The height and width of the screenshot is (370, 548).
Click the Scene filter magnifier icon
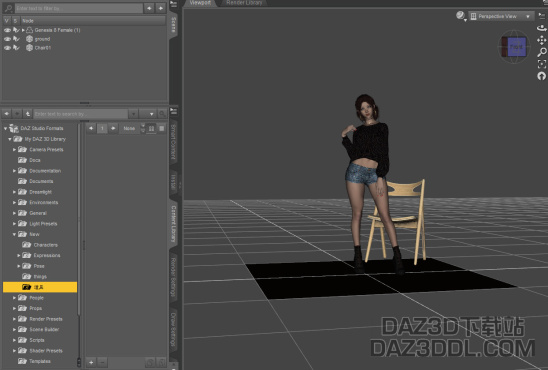[8, 8]
